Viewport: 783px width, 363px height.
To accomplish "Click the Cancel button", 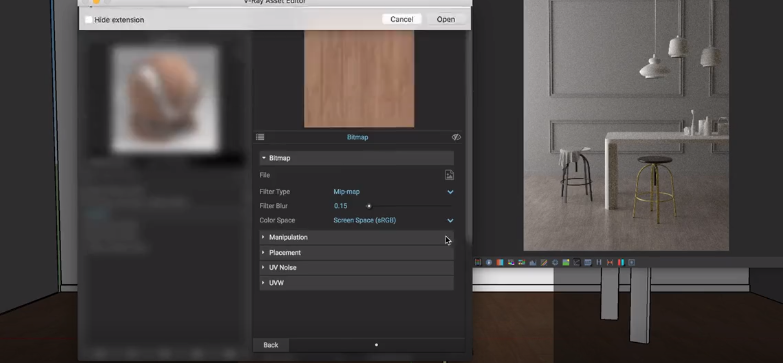I will (x=401, y=19).
